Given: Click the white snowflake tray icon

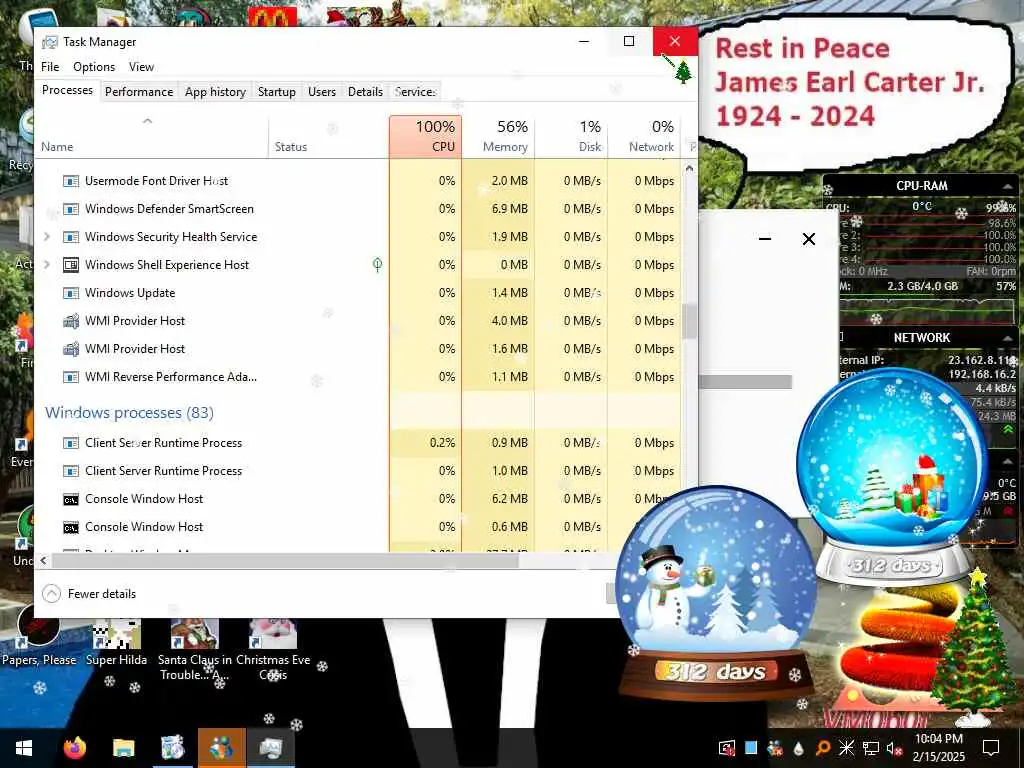Looking at the screenshot, I should (846, 748).
